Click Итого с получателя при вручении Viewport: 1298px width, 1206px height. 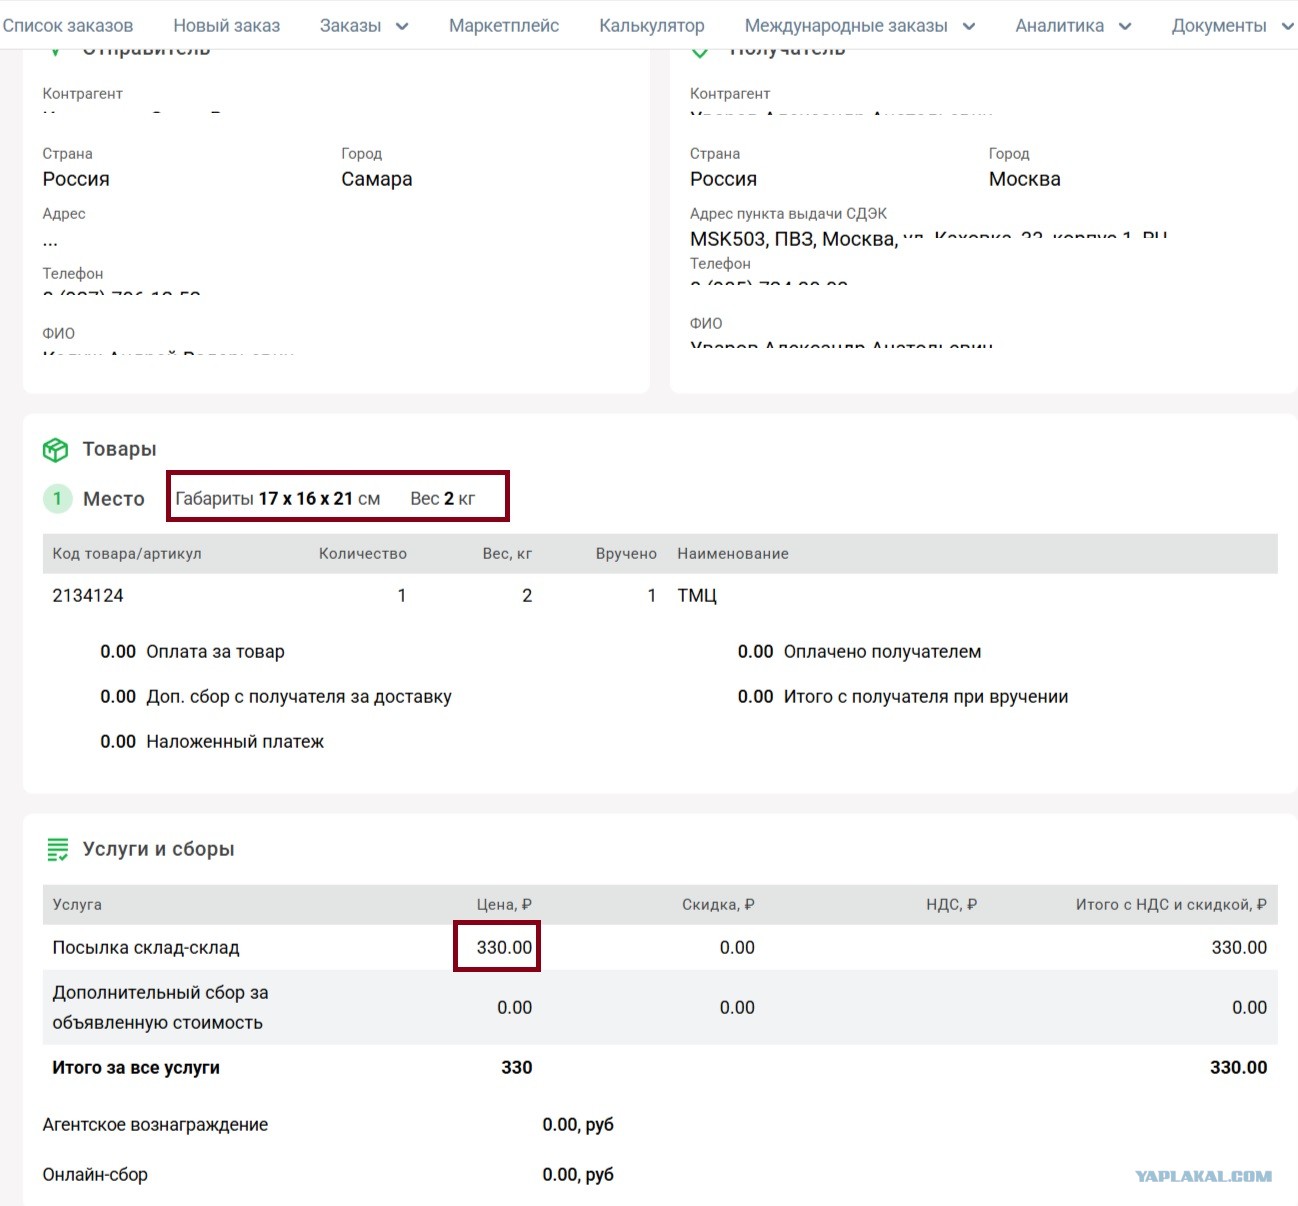pos(903,697)
